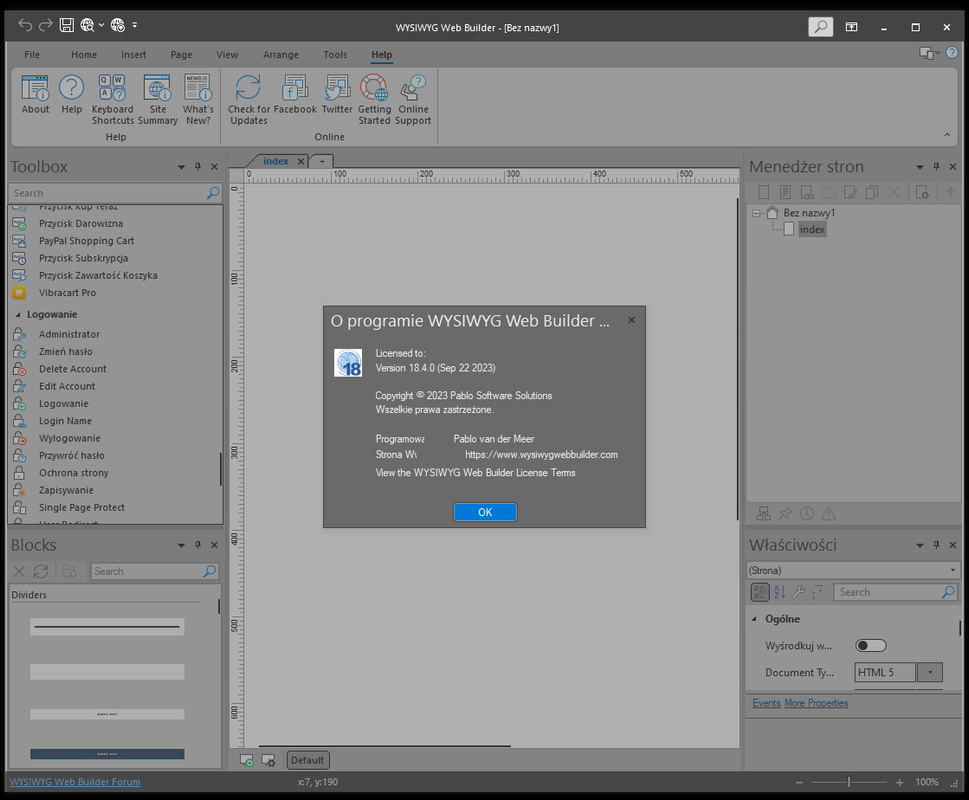Screen dimensions: 969x800
Task: Save the project with the floppy icon
Action: pyautogui.click(x=66, y=25)
